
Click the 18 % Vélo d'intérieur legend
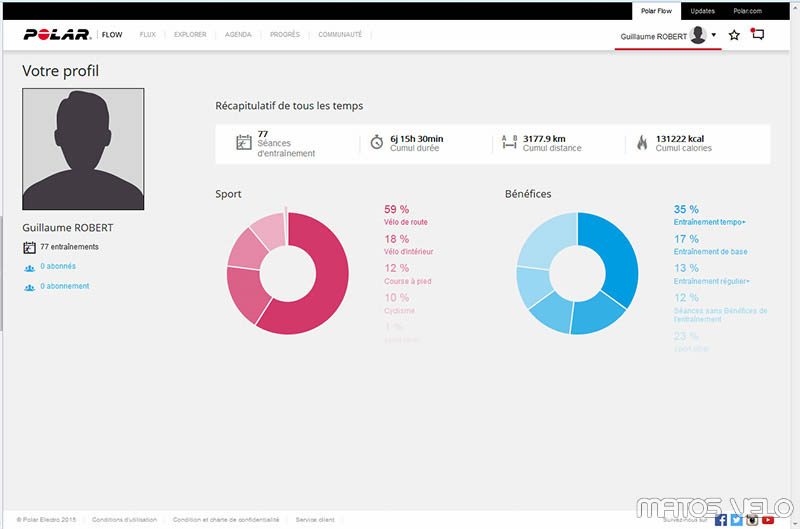pyautogui.click(x=408, y=244)
